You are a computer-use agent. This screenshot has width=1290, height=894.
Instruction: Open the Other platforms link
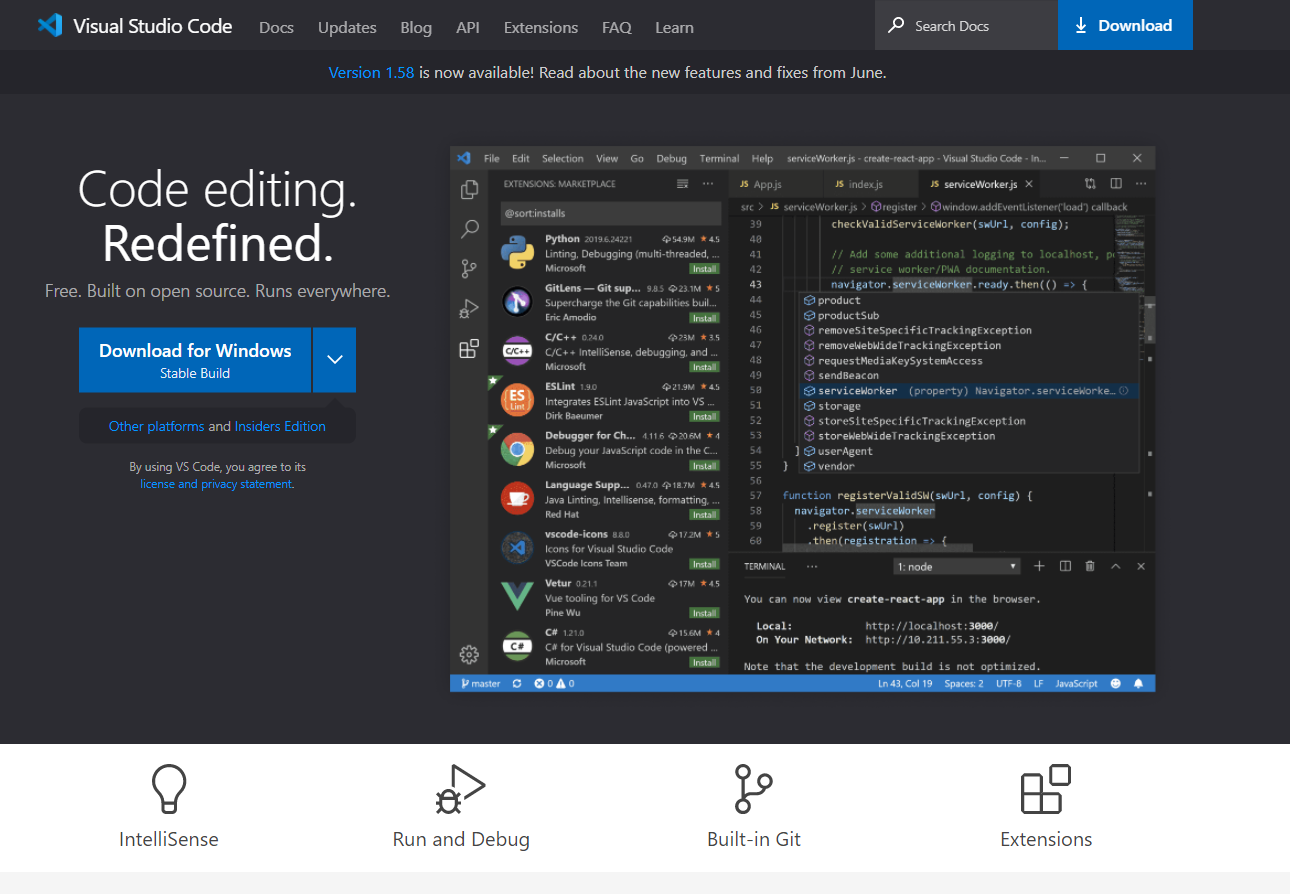tap(156, 426)
